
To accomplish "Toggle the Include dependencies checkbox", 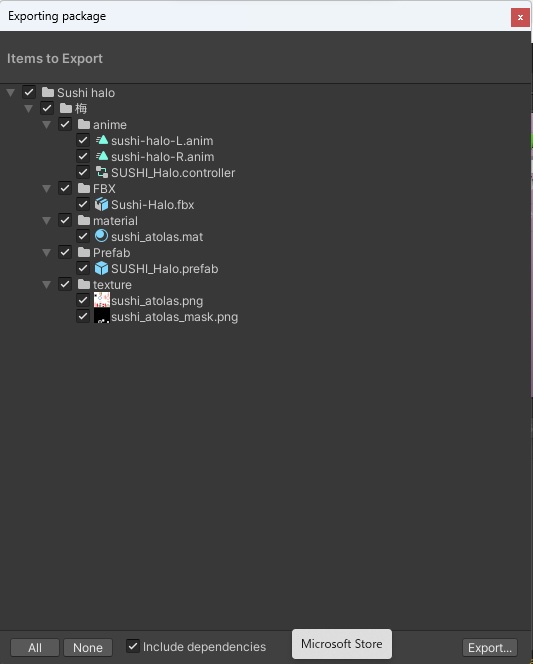I will (133, 646).
